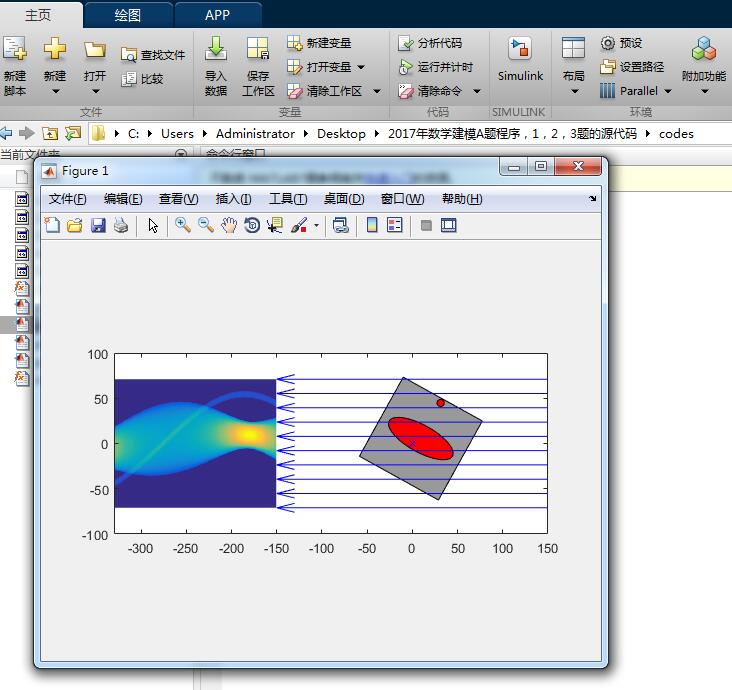The width and height of the screenshot is (732, 690).
Task: Expand the New (新建) dropdown arrow
Action: coord(55,92)
